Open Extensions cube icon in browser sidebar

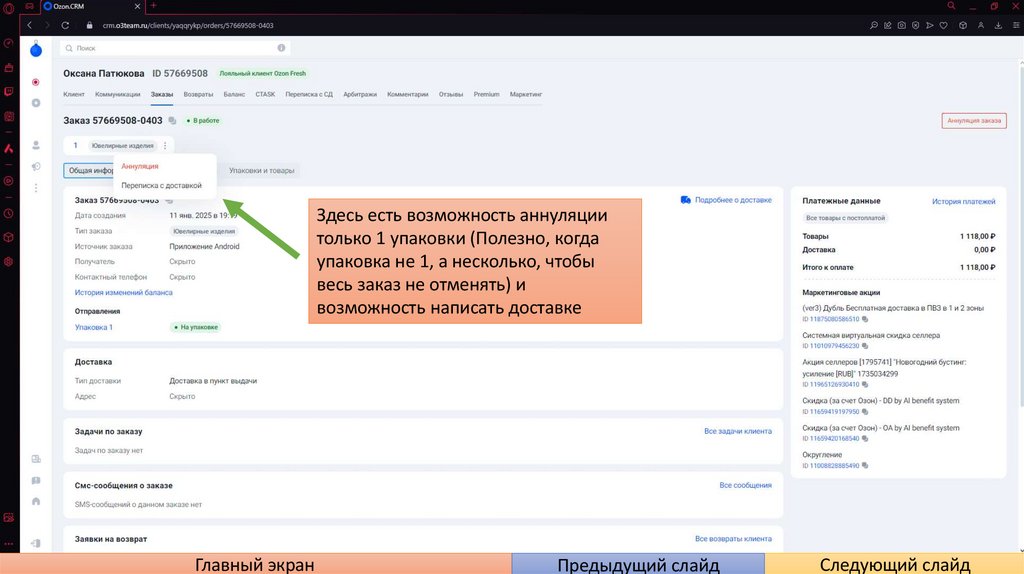point(8,237)
